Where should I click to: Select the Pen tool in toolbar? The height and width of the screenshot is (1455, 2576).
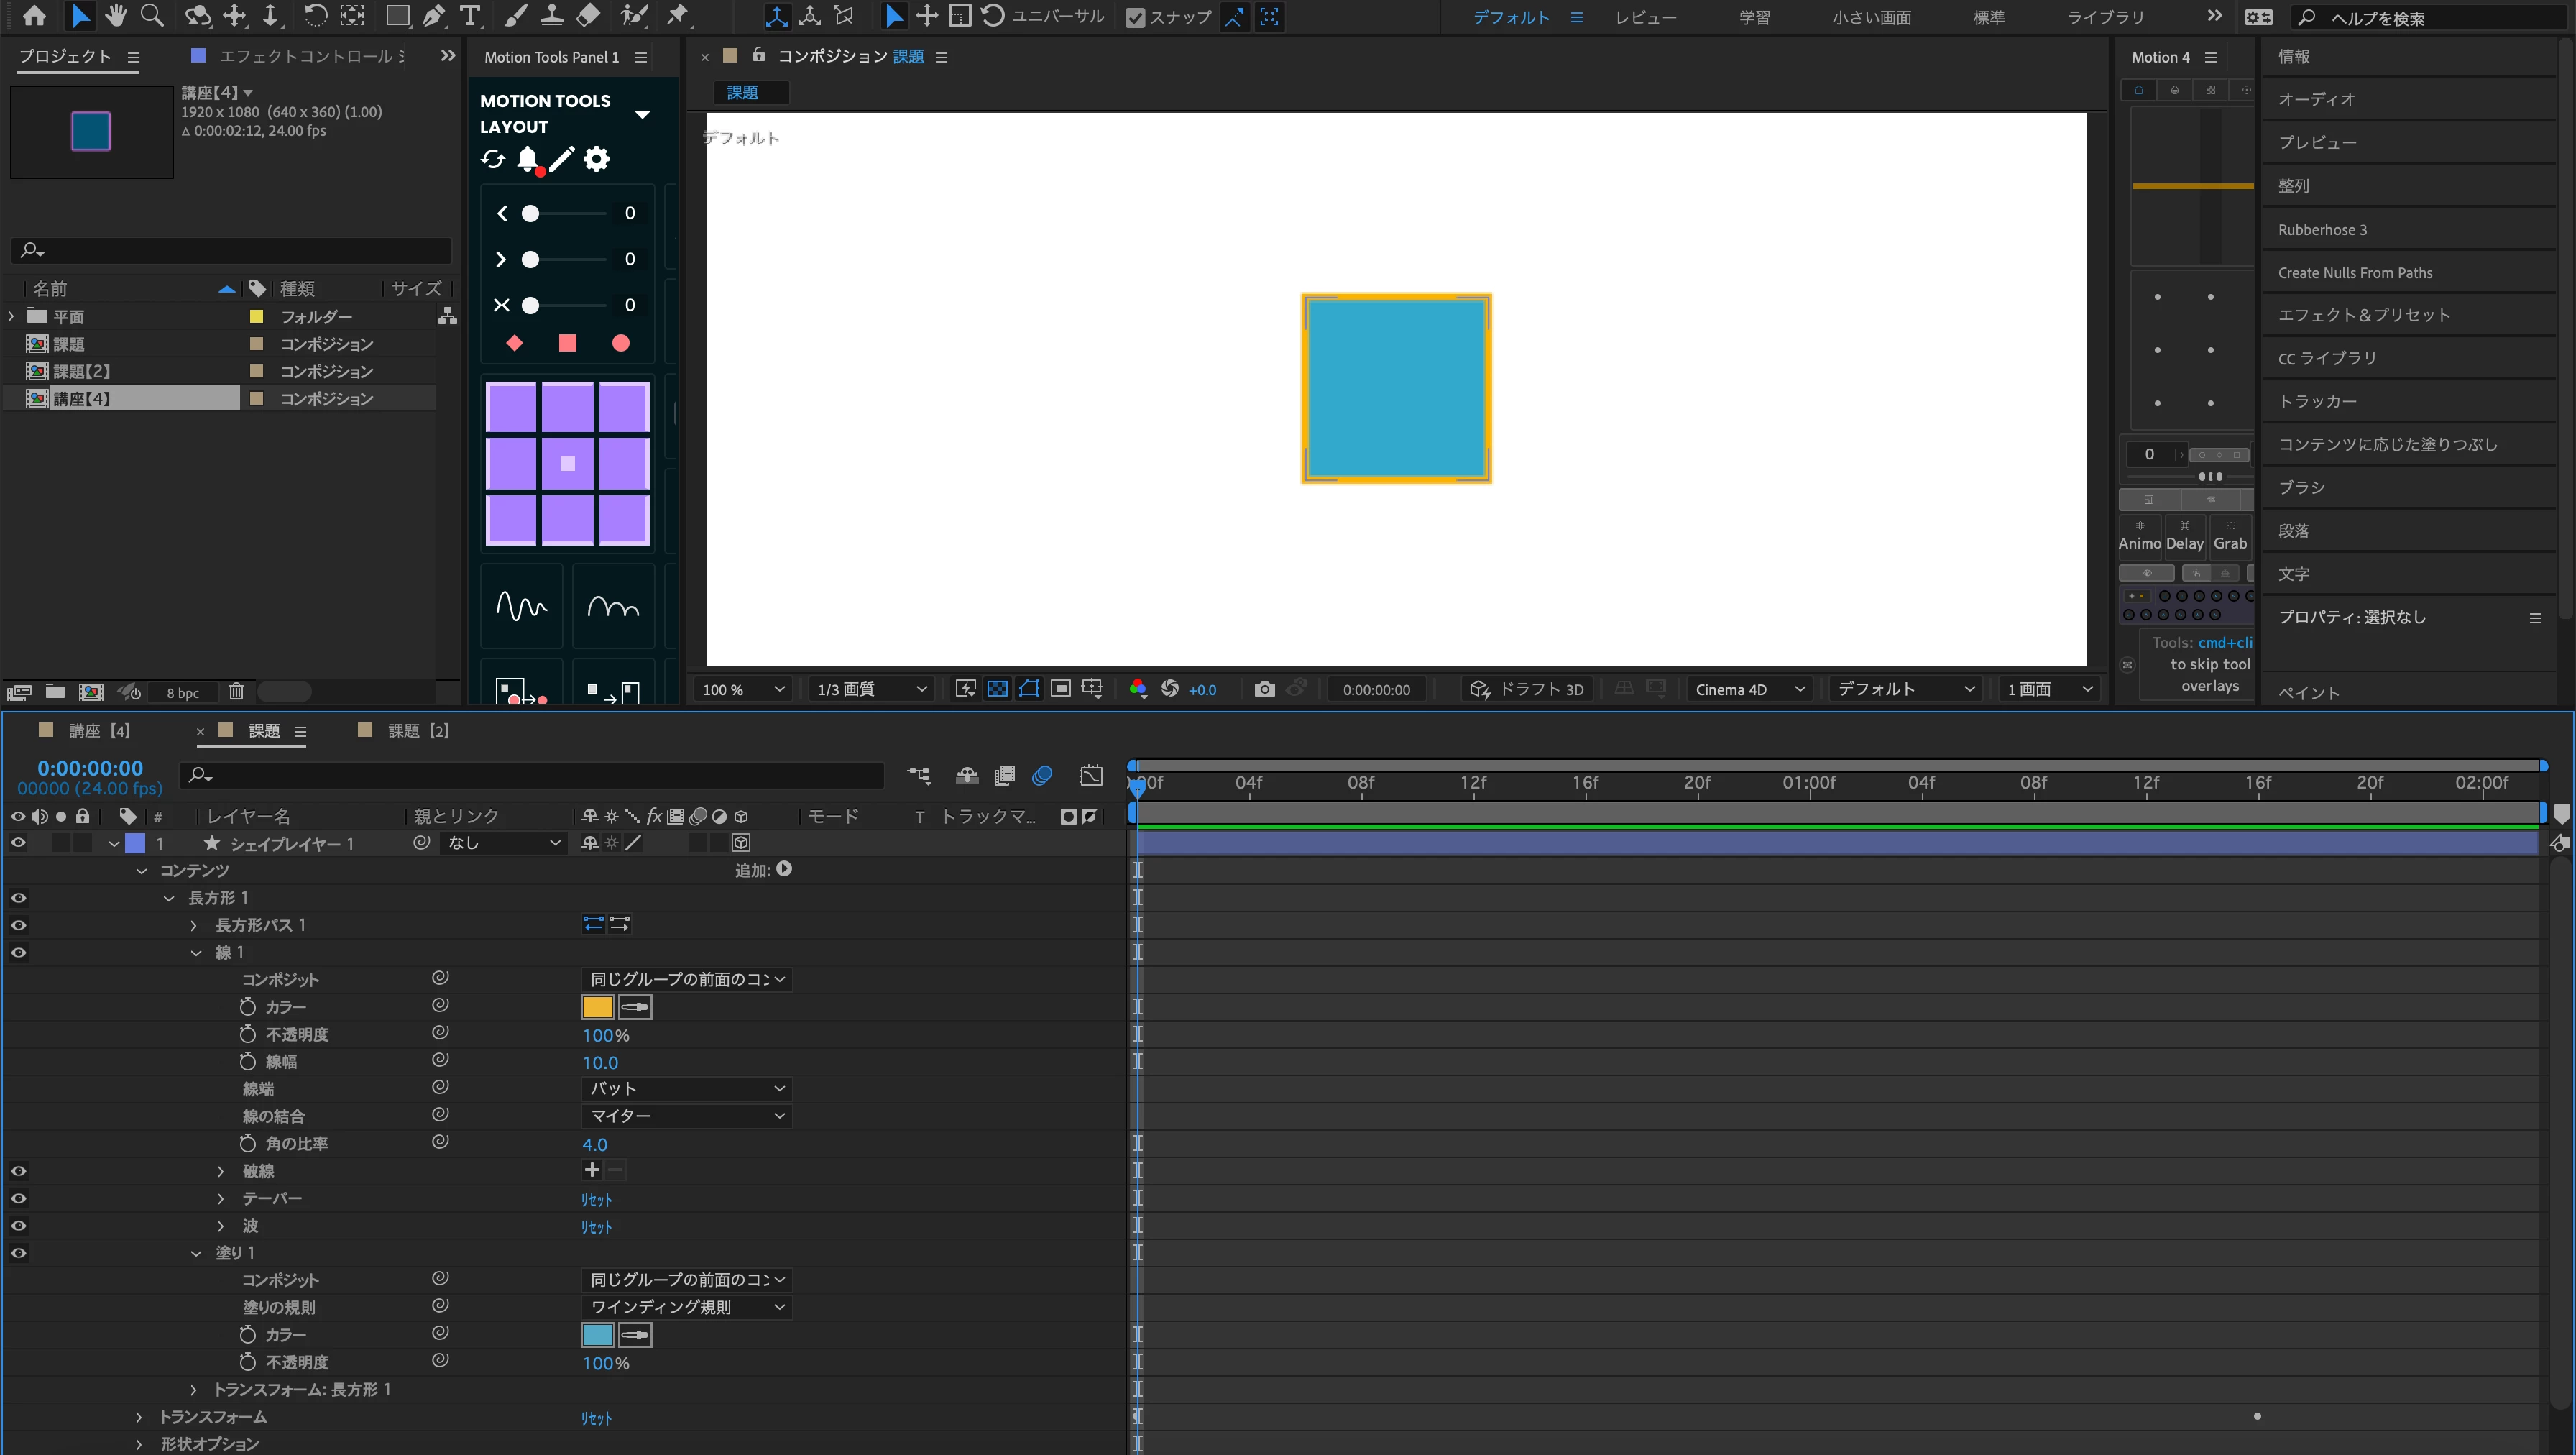click(x=433, y=16)
